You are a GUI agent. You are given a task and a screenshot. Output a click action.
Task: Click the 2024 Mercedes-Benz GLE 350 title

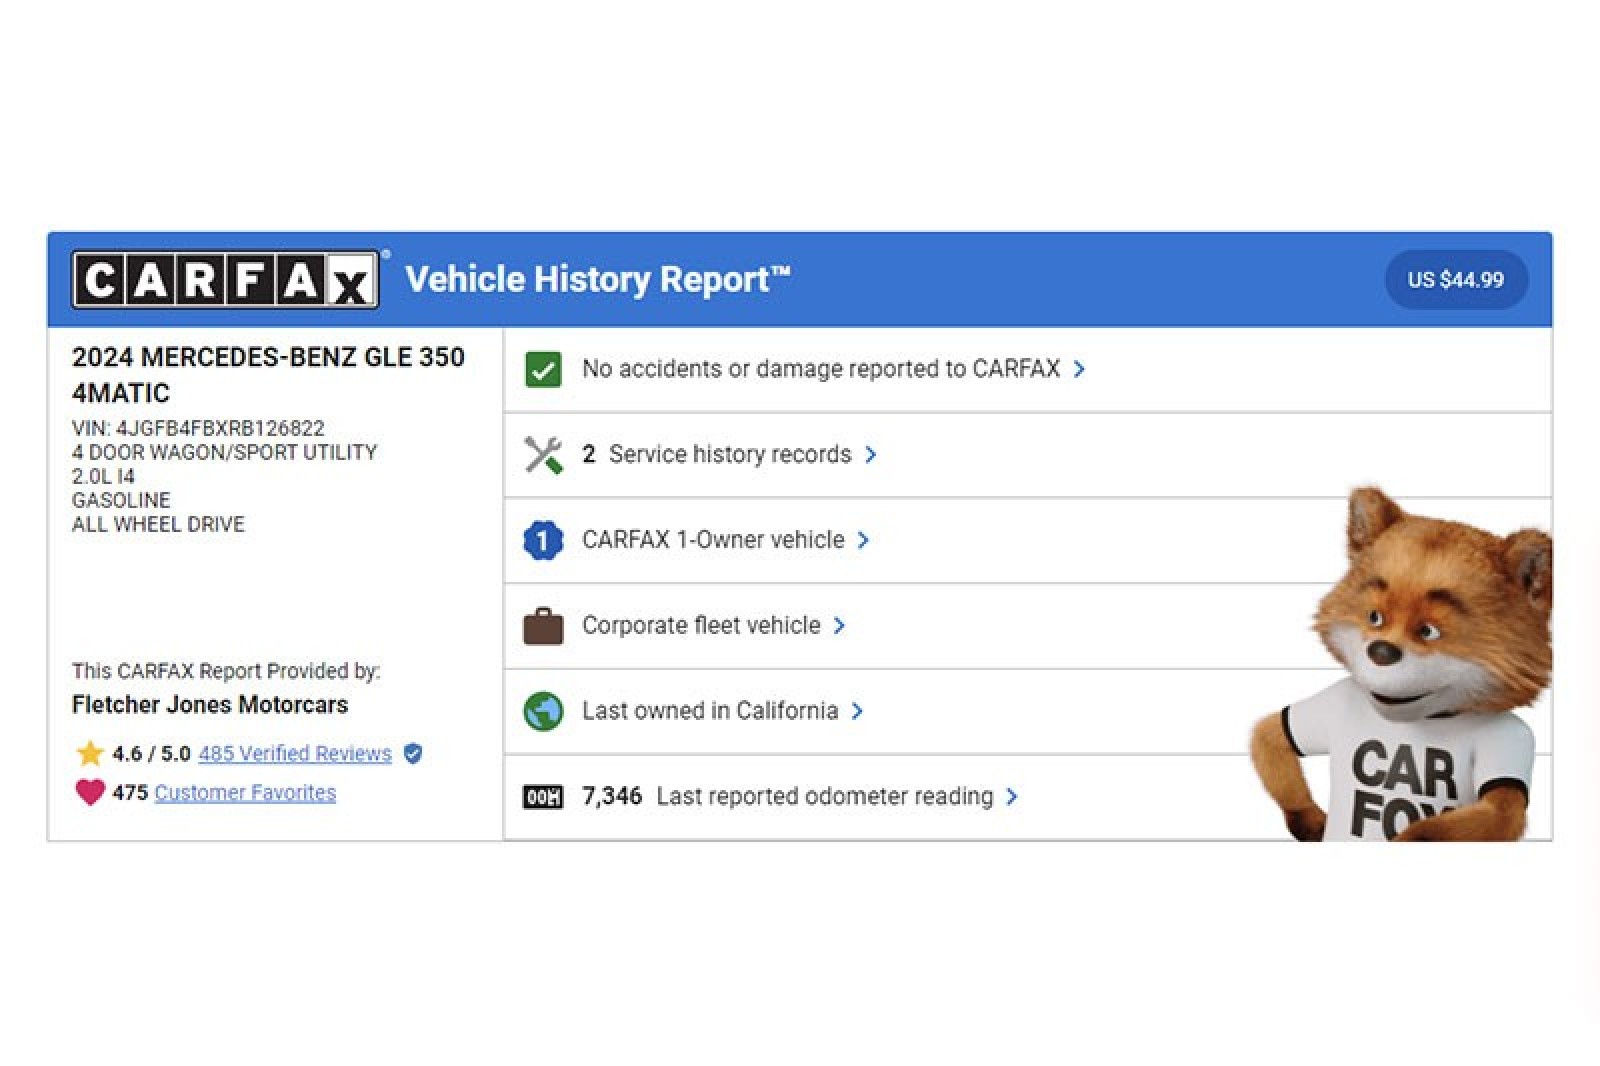click(x=268, y=375)
